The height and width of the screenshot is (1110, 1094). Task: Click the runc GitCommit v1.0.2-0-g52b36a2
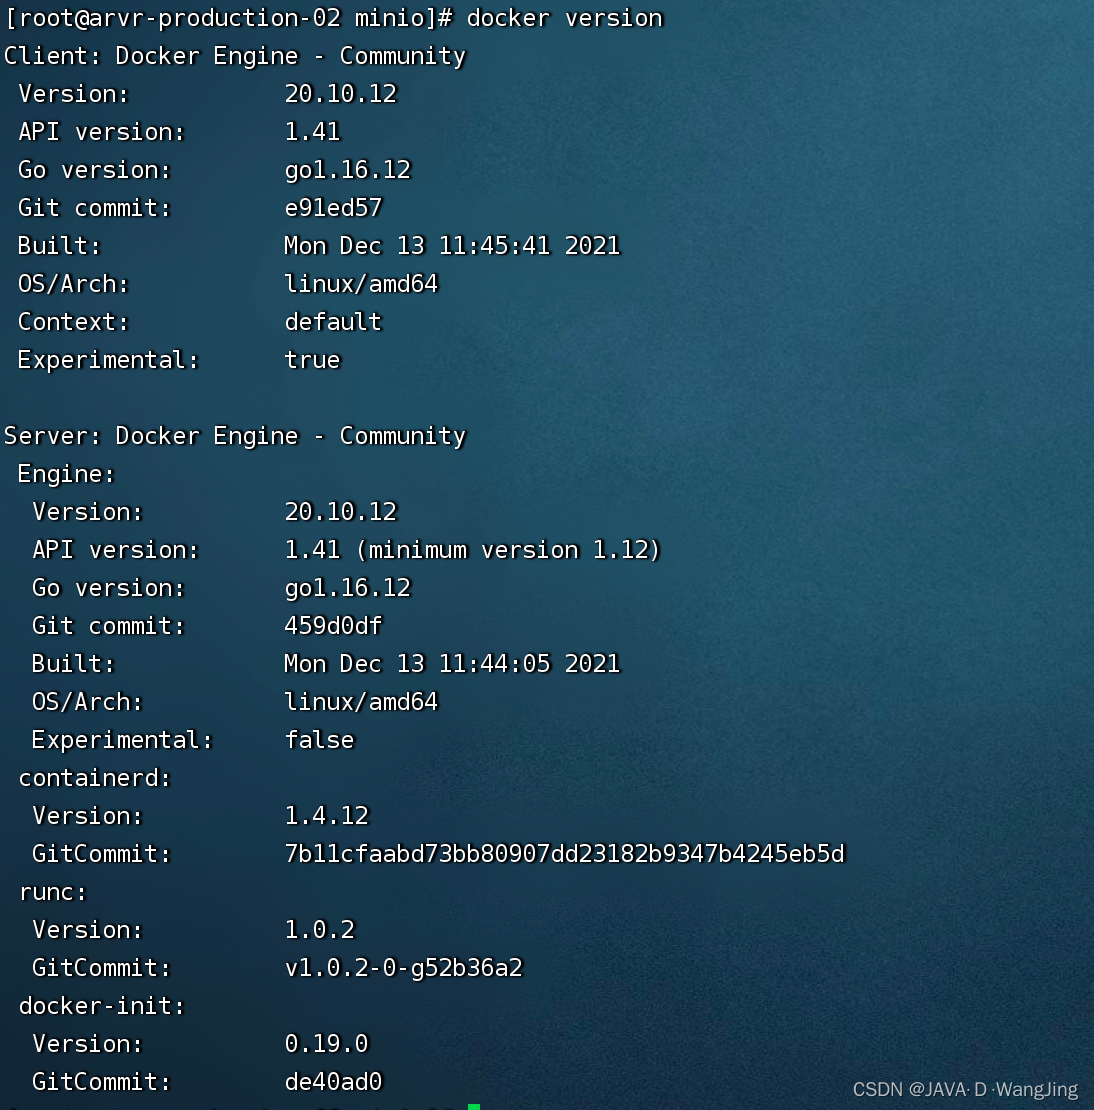[404, 968]
